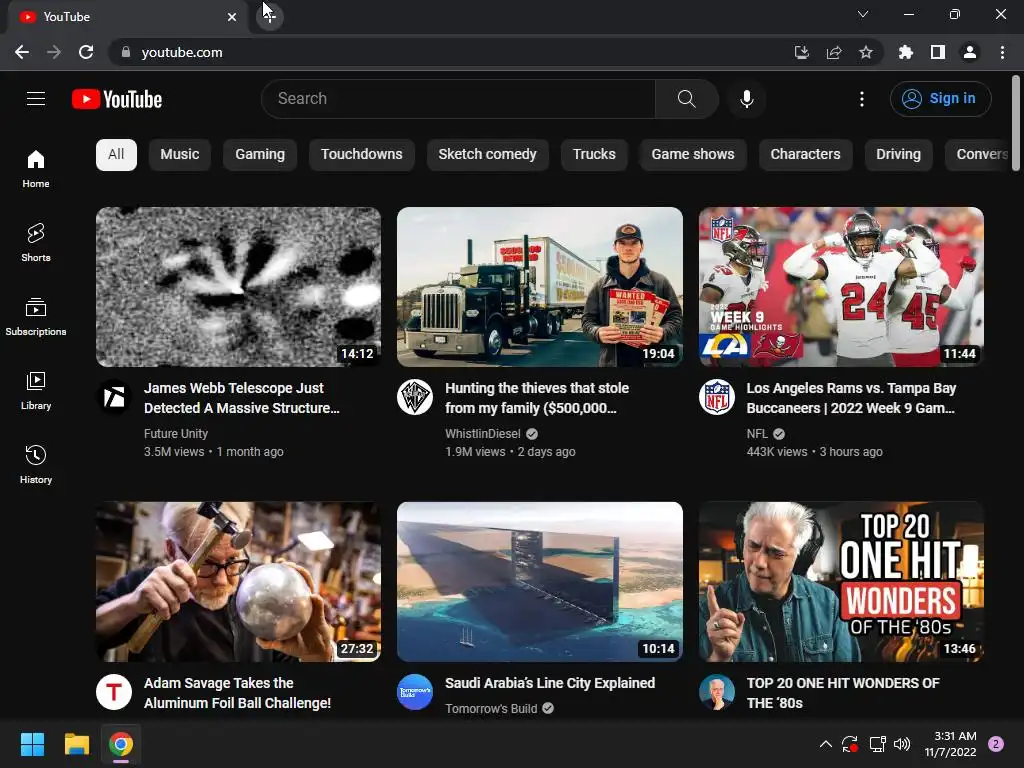The width and height of the screenshot is (1024, 768).
Task: Click the page vertical scrollbar
Action: (1016, 124)
